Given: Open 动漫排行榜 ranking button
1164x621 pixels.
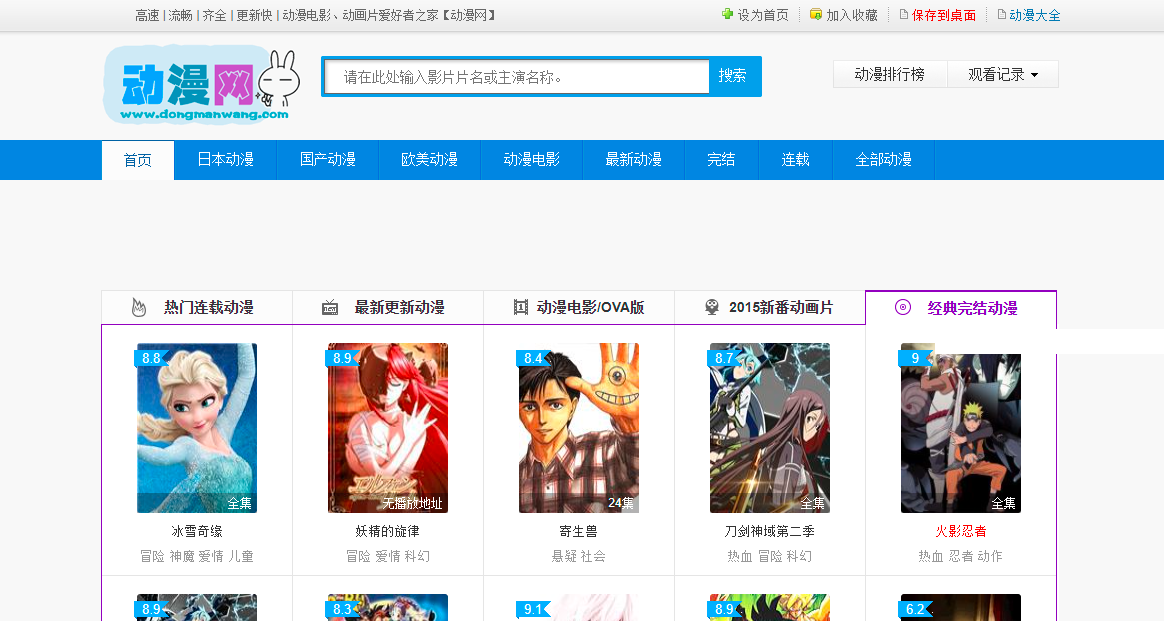Looking at the screenshot, I should [890, 74].
